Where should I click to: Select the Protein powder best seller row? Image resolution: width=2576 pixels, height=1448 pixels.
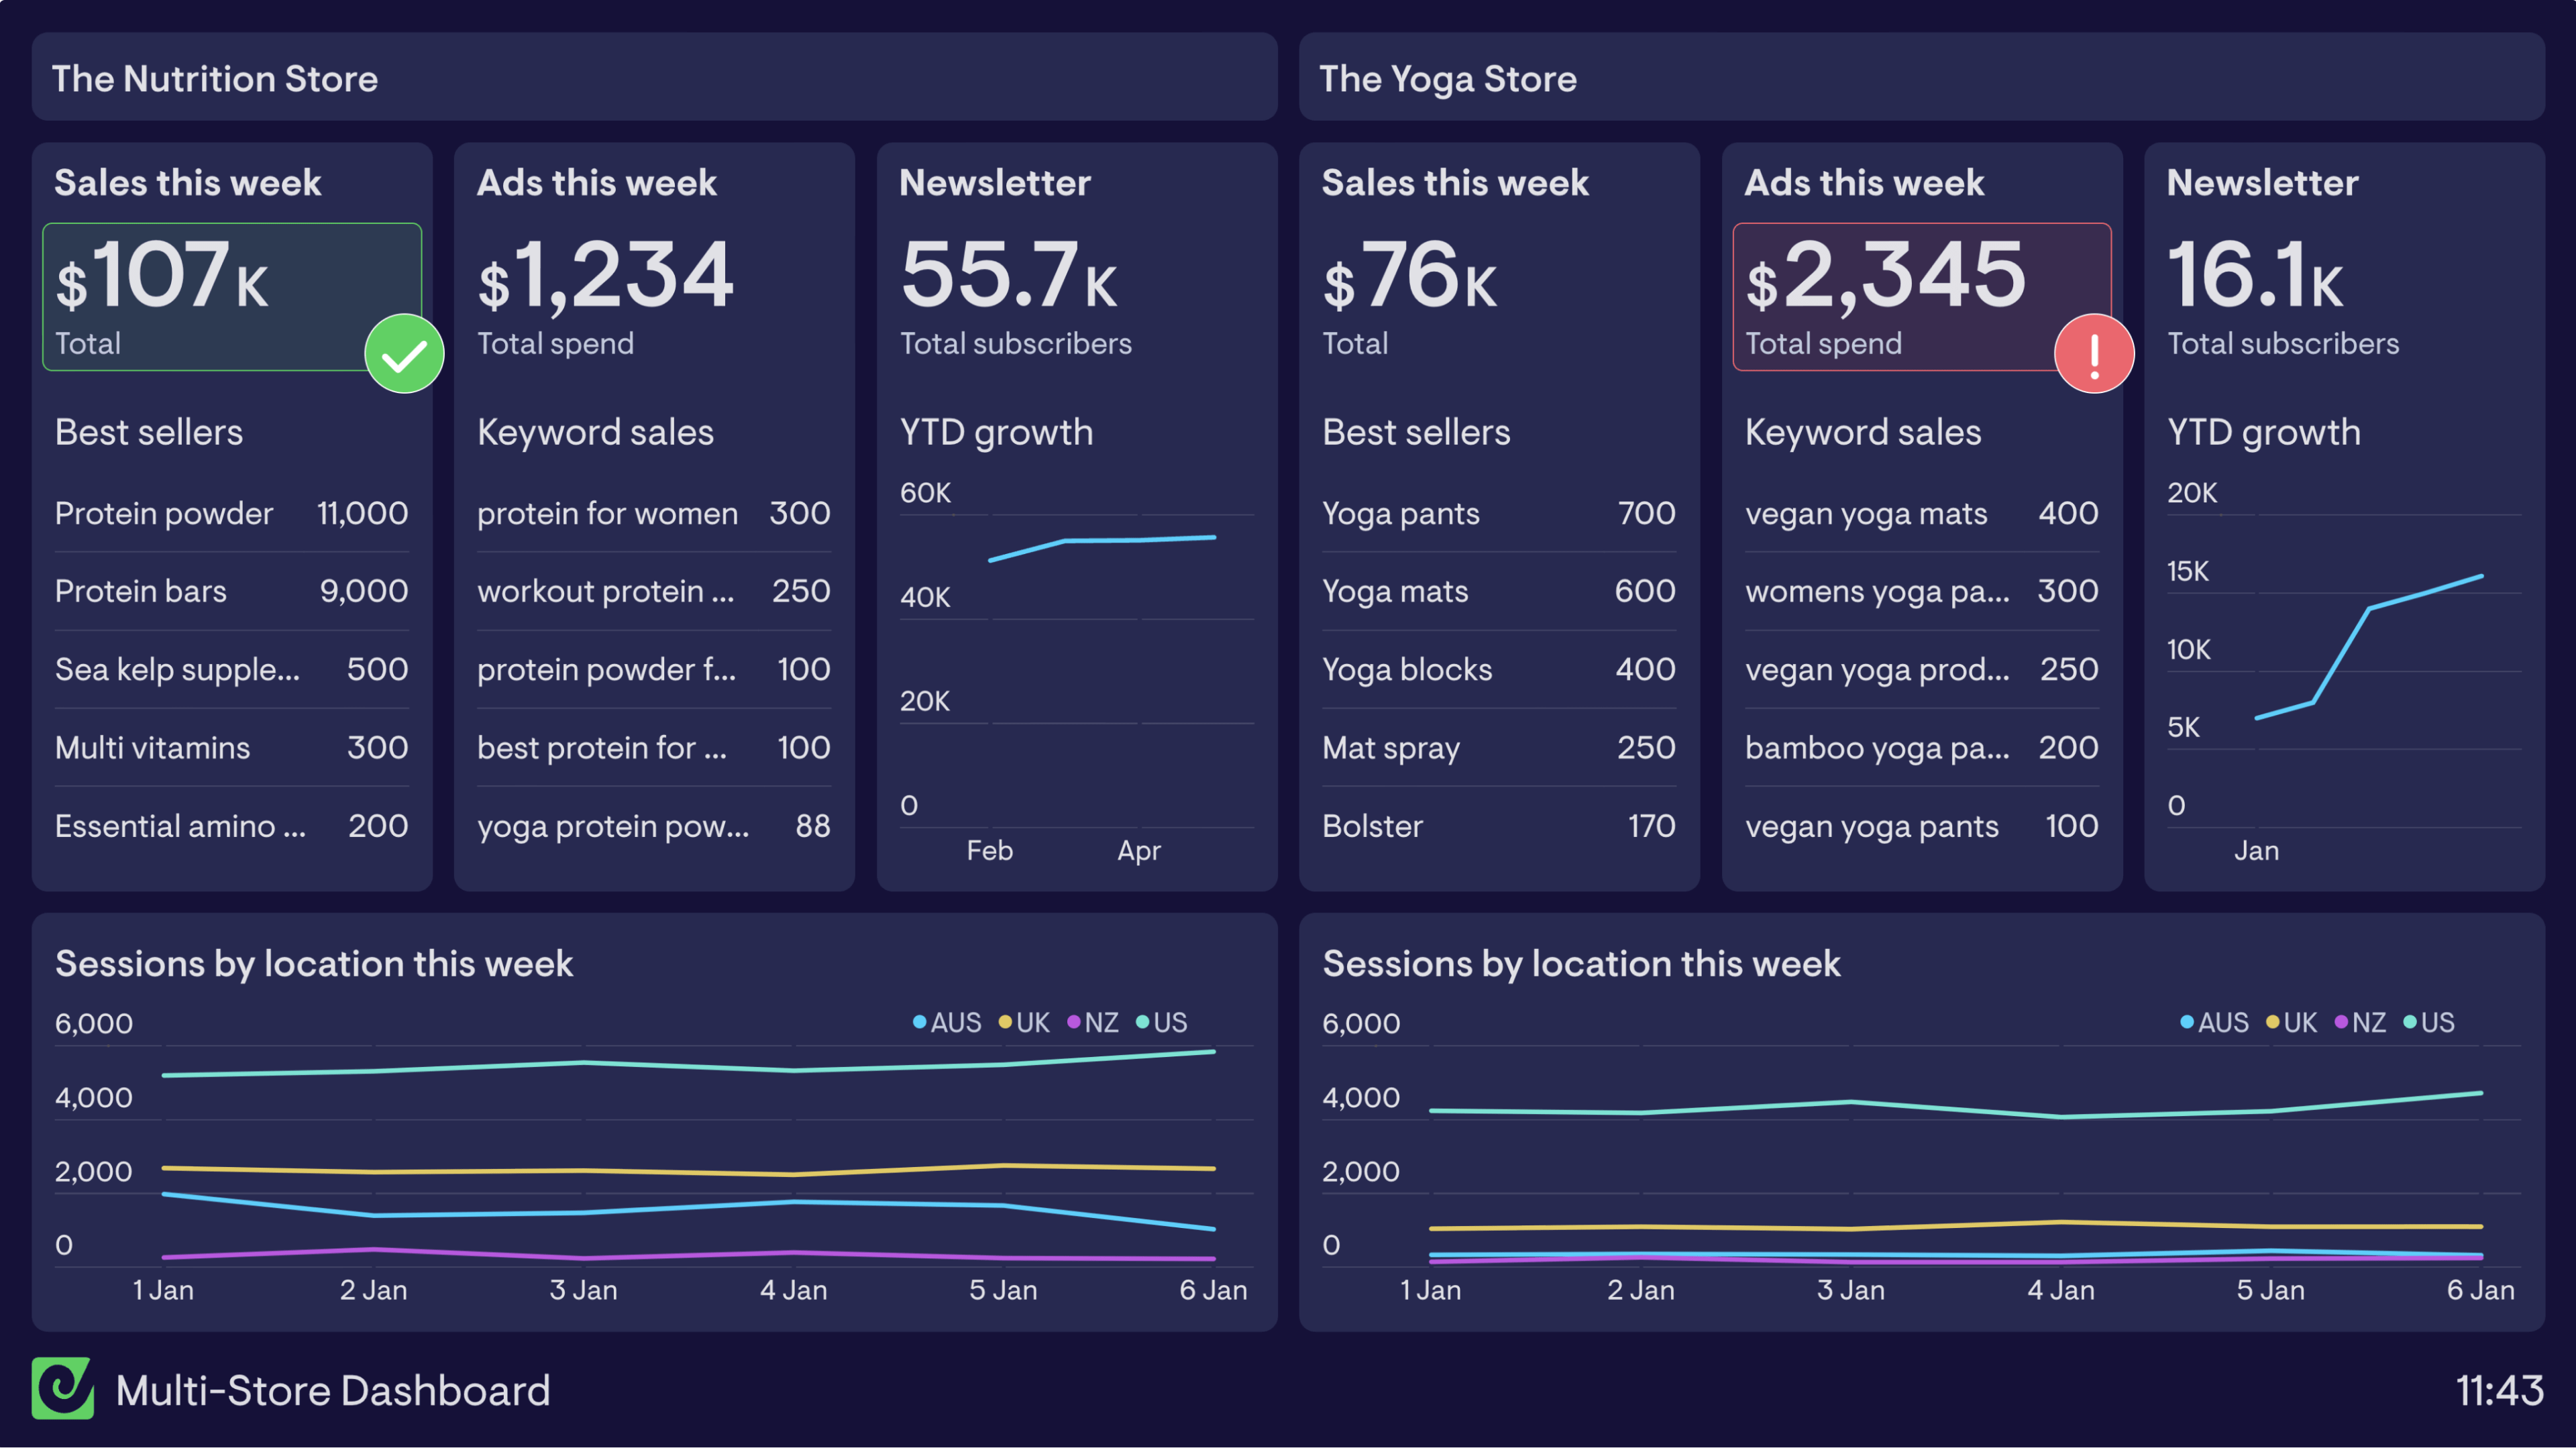point(231,513)
